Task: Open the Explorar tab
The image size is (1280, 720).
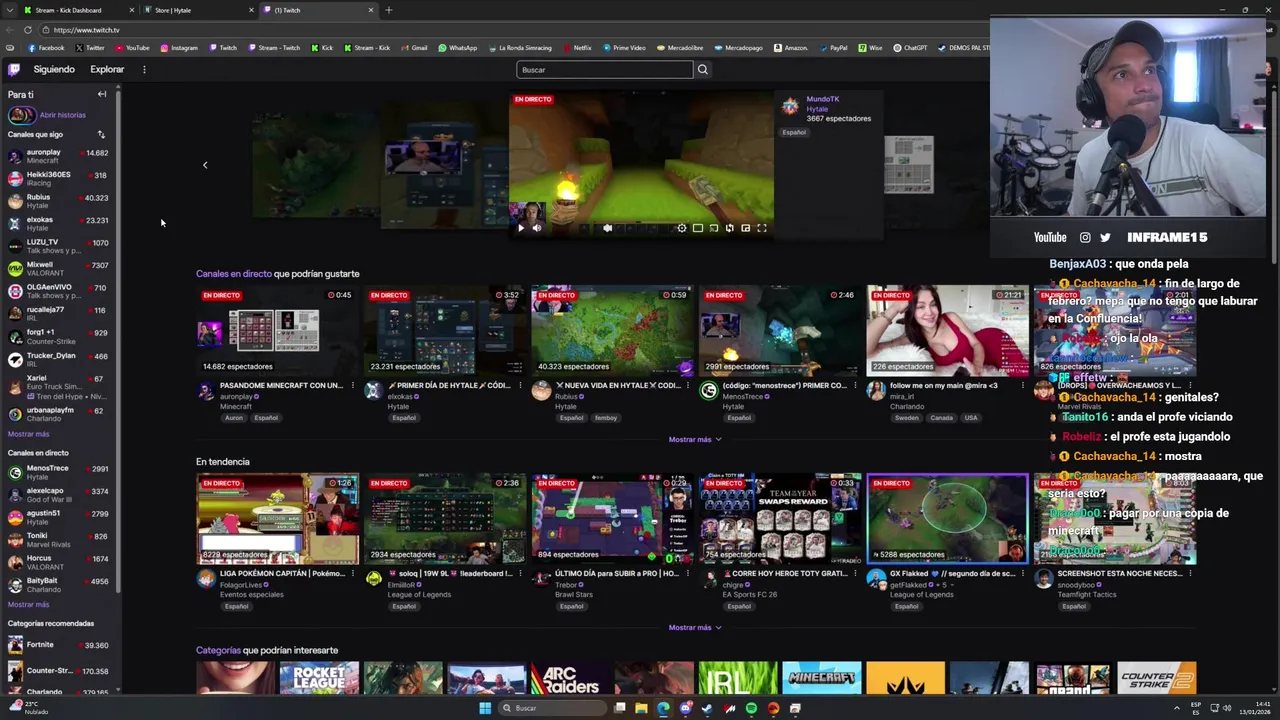Action: pyautogui.click(x=107, y=69)
